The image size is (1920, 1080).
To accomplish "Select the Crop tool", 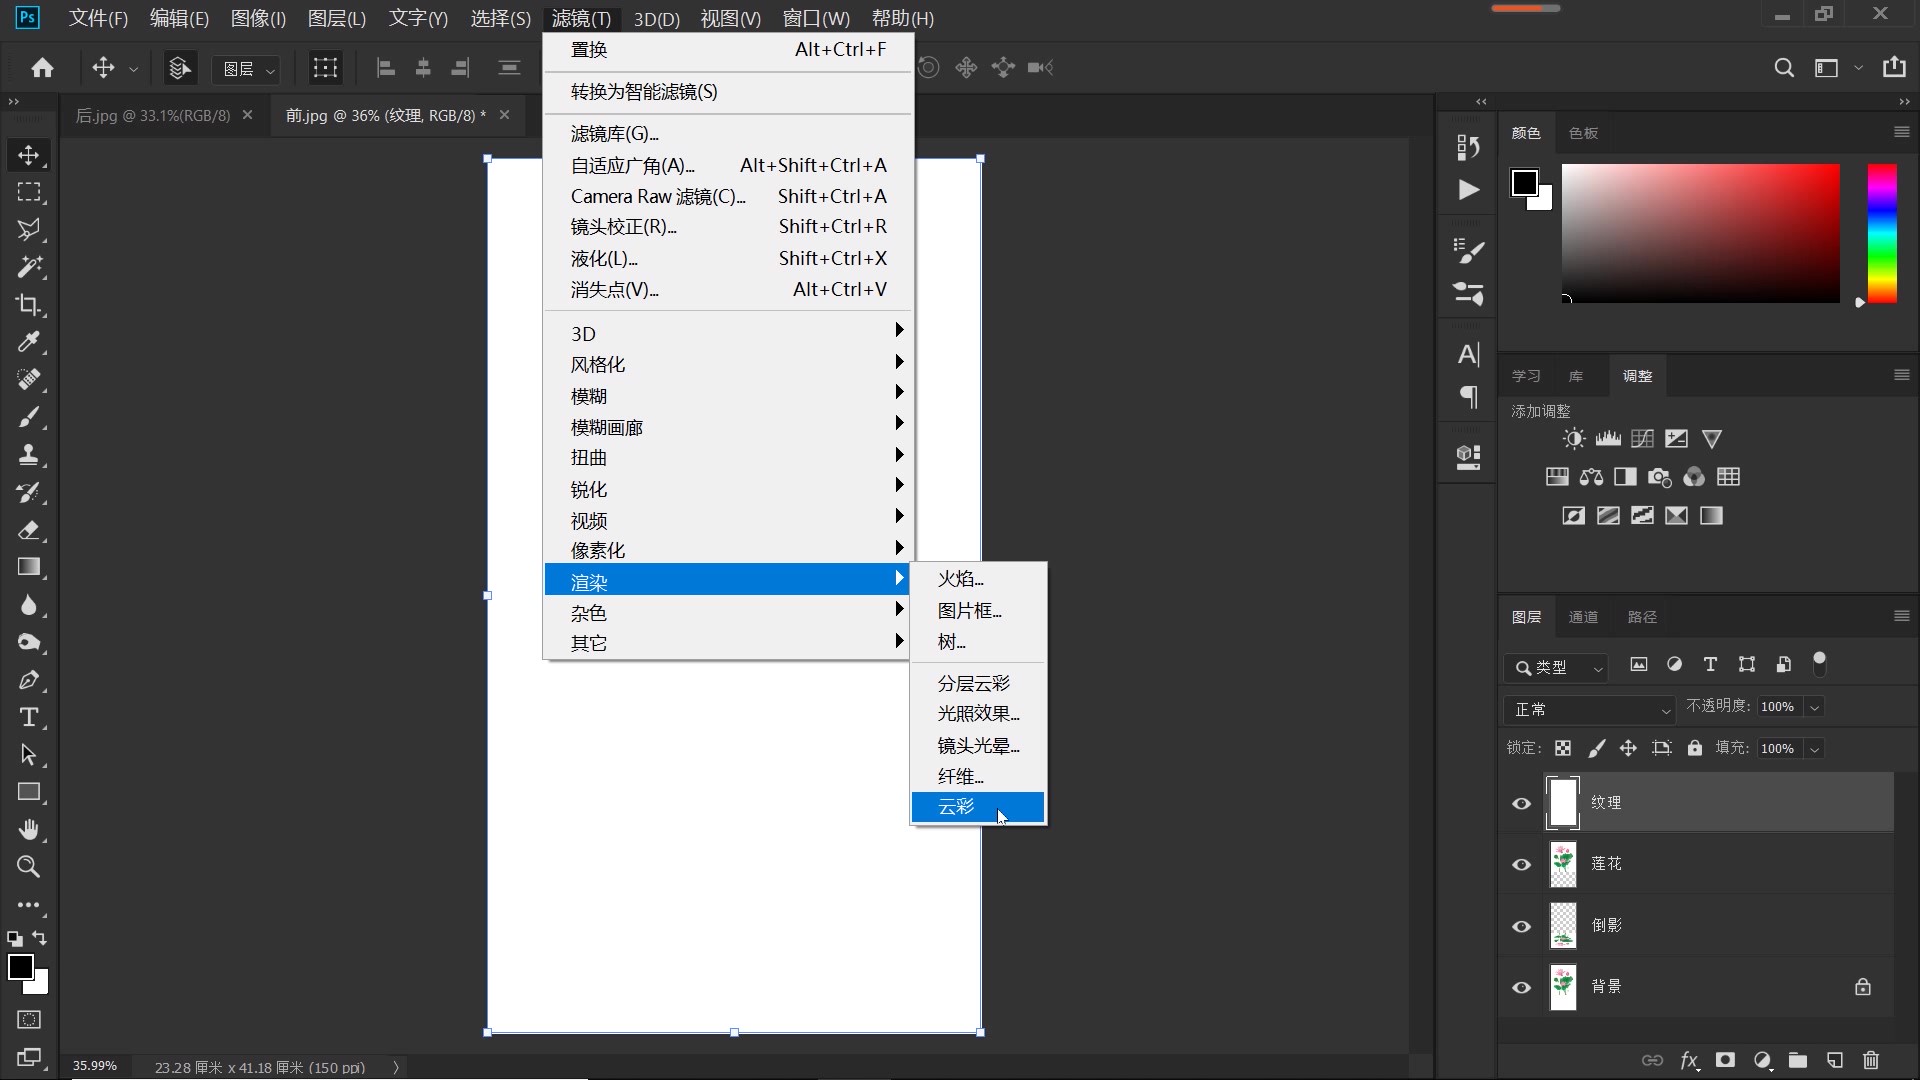I will (28, 305).
